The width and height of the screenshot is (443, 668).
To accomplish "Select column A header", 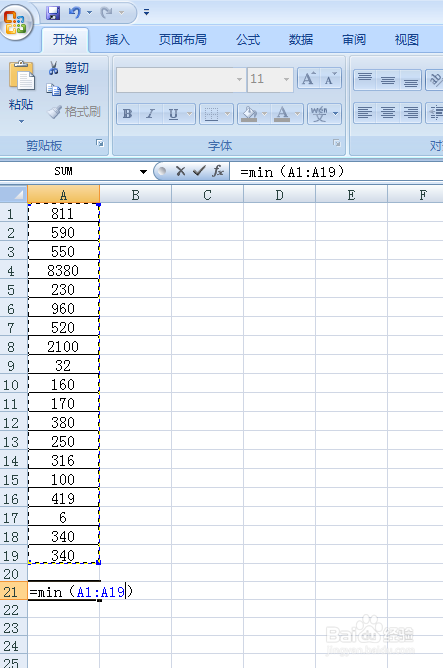I will click(63, 195).
